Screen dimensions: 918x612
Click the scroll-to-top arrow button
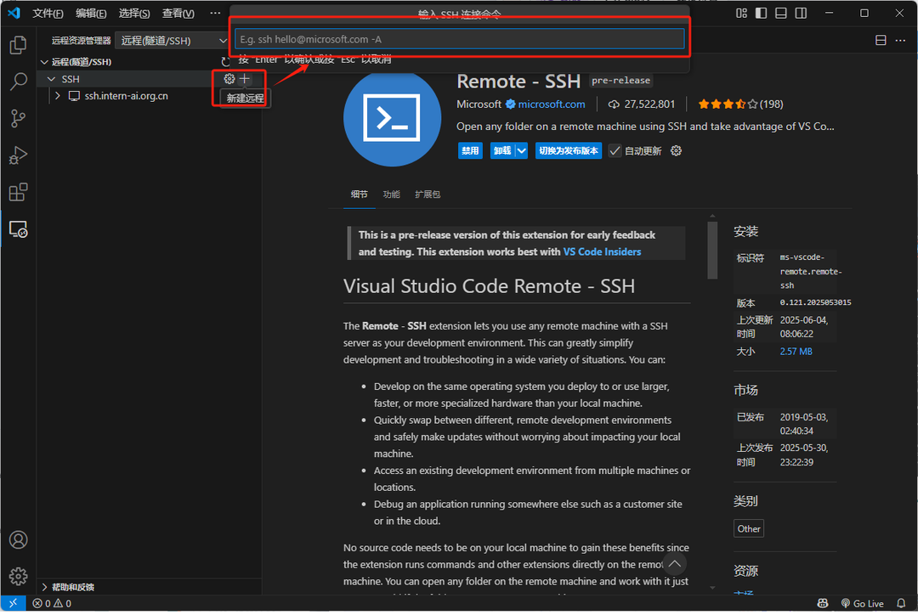(674, 564)
